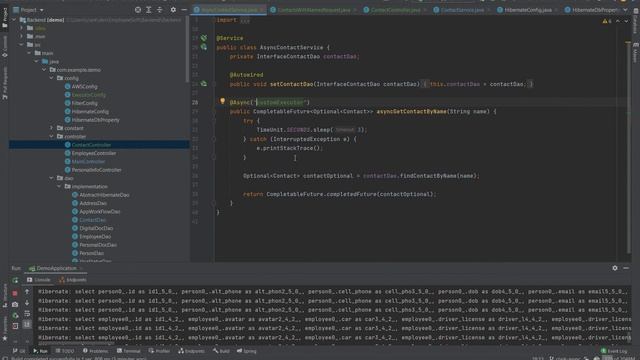
Task: Open AWSConfig class in project tree
Action: (84, 87)
